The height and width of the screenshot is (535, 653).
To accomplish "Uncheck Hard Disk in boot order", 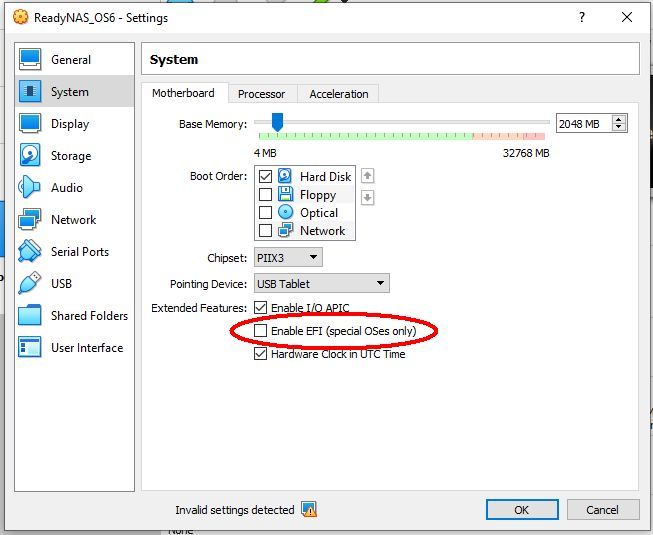I will (x=265, y=177).
